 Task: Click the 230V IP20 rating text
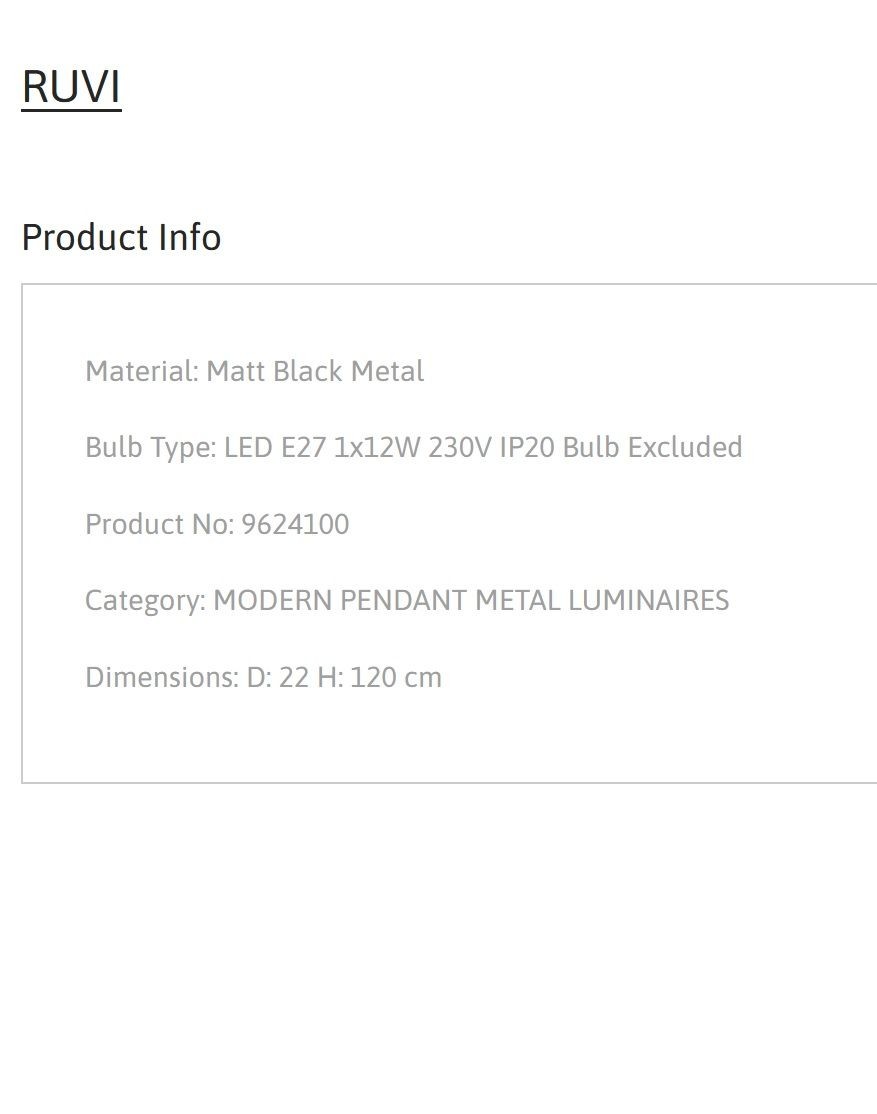click(x=491, y=448)
